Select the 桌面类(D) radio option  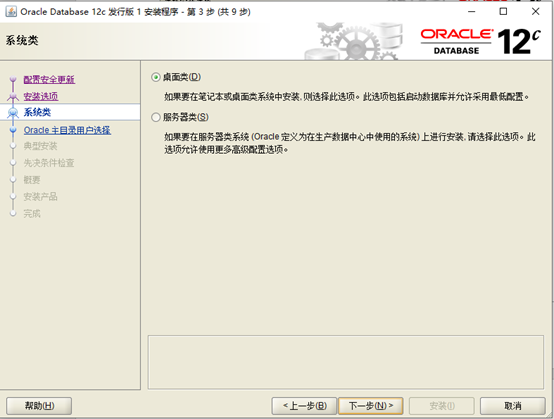click(x=176, y=77)
